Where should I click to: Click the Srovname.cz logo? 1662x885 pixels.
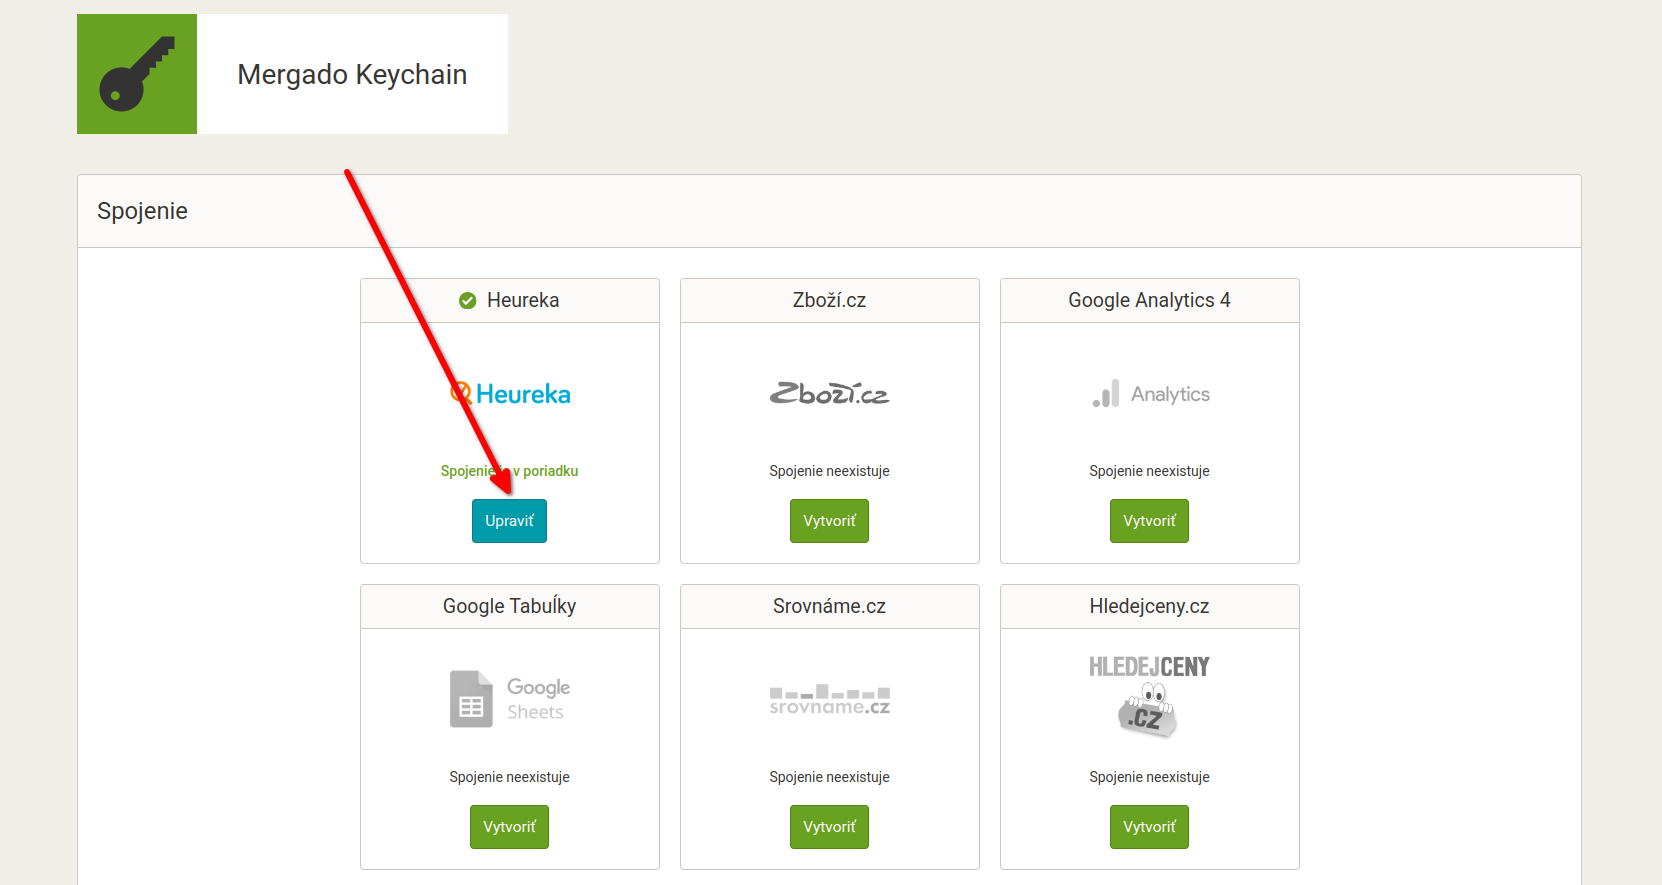(x=829, y=699)
